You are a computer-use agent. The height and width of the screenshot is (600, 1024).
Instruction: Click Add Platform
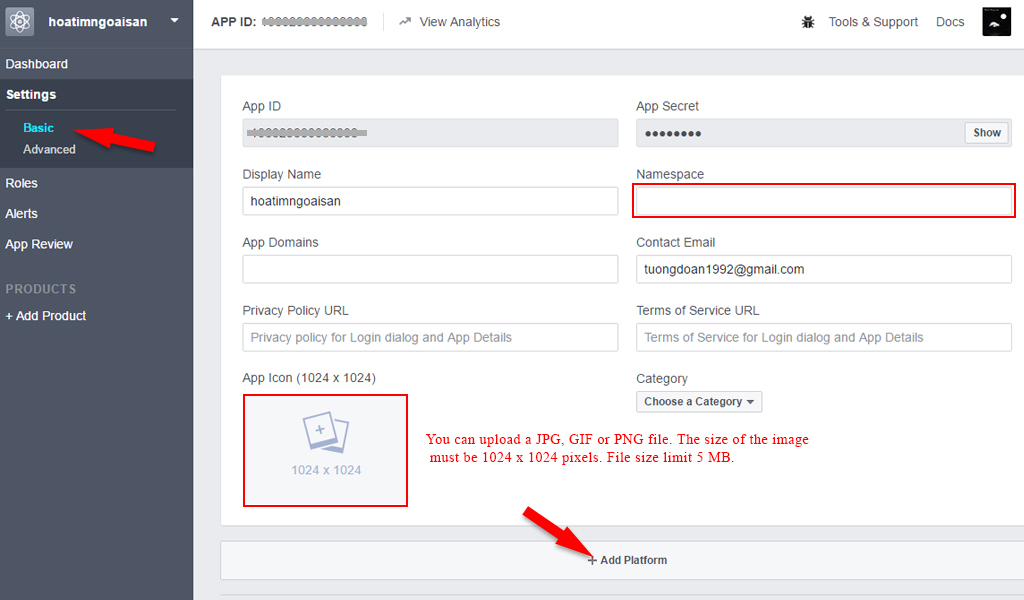click(627, 560)
